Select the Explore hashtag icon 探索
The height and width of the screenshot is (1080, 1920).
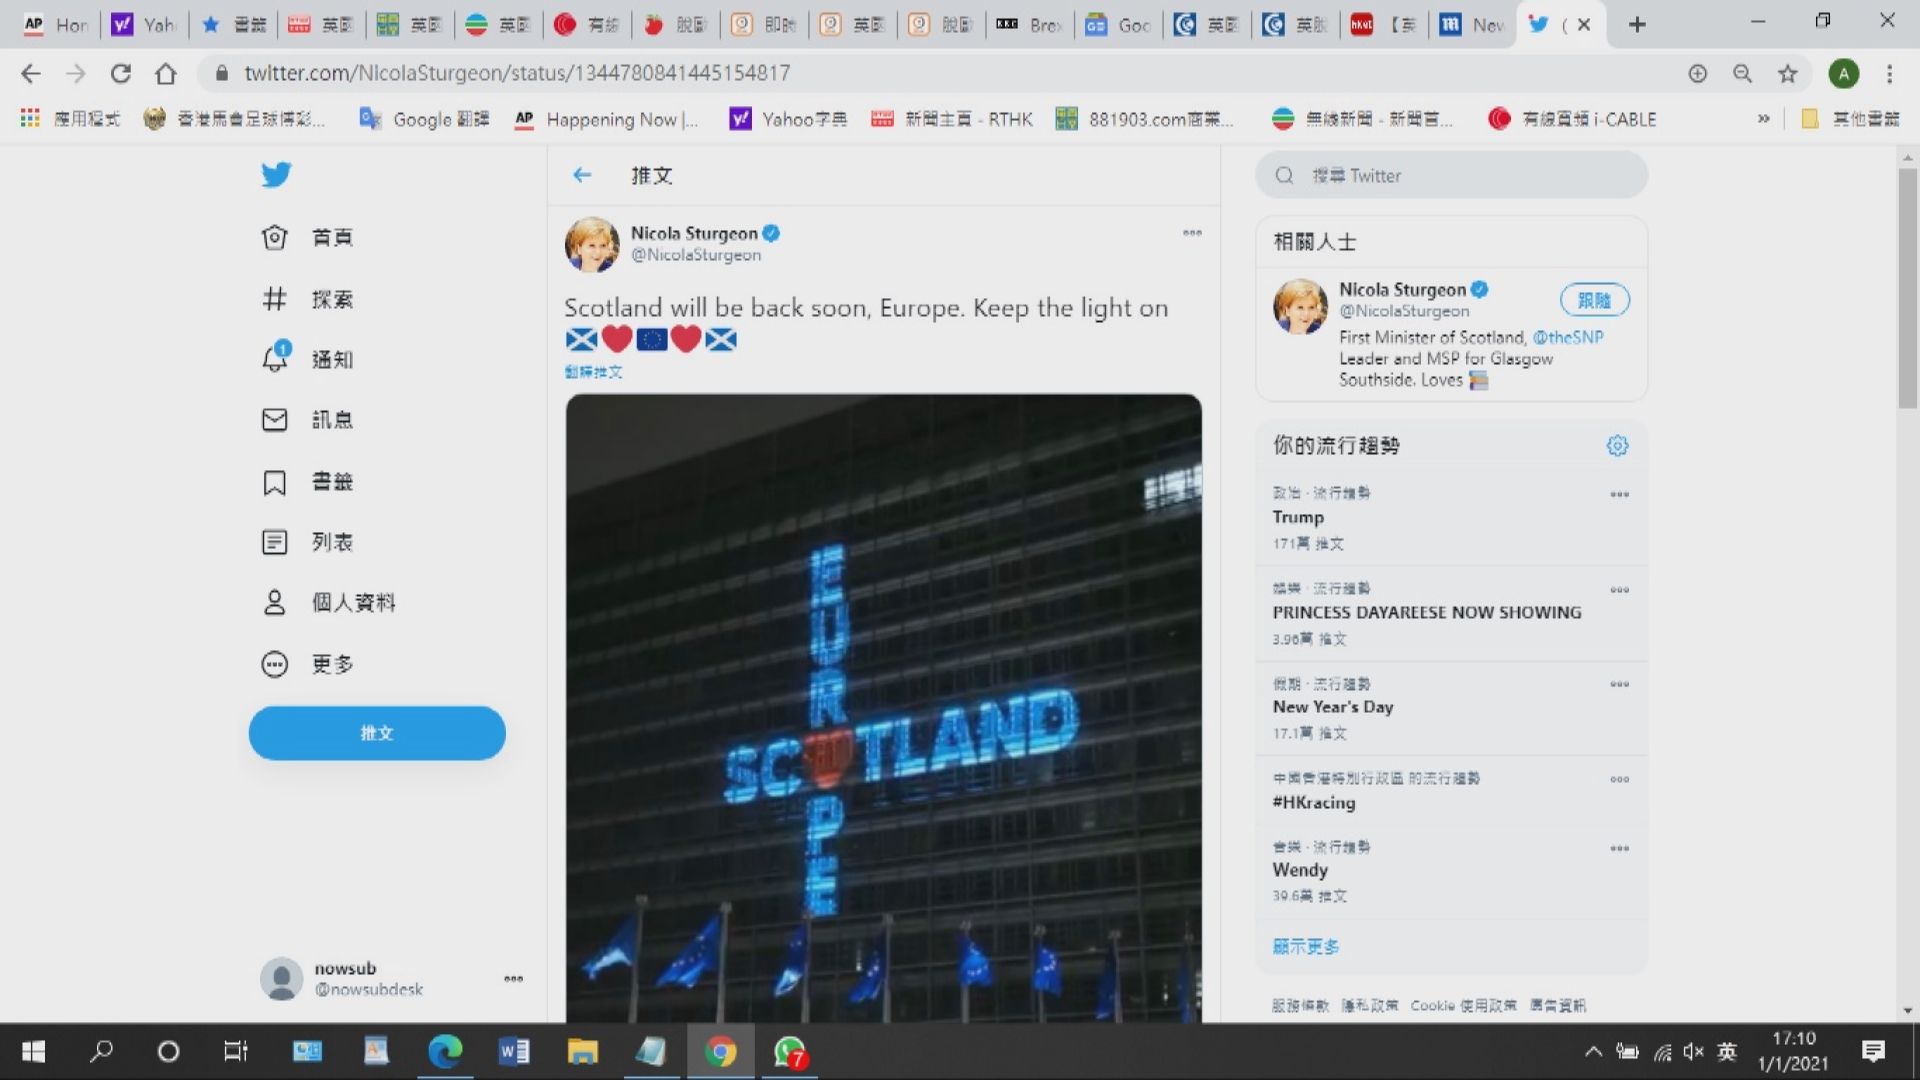275,298
